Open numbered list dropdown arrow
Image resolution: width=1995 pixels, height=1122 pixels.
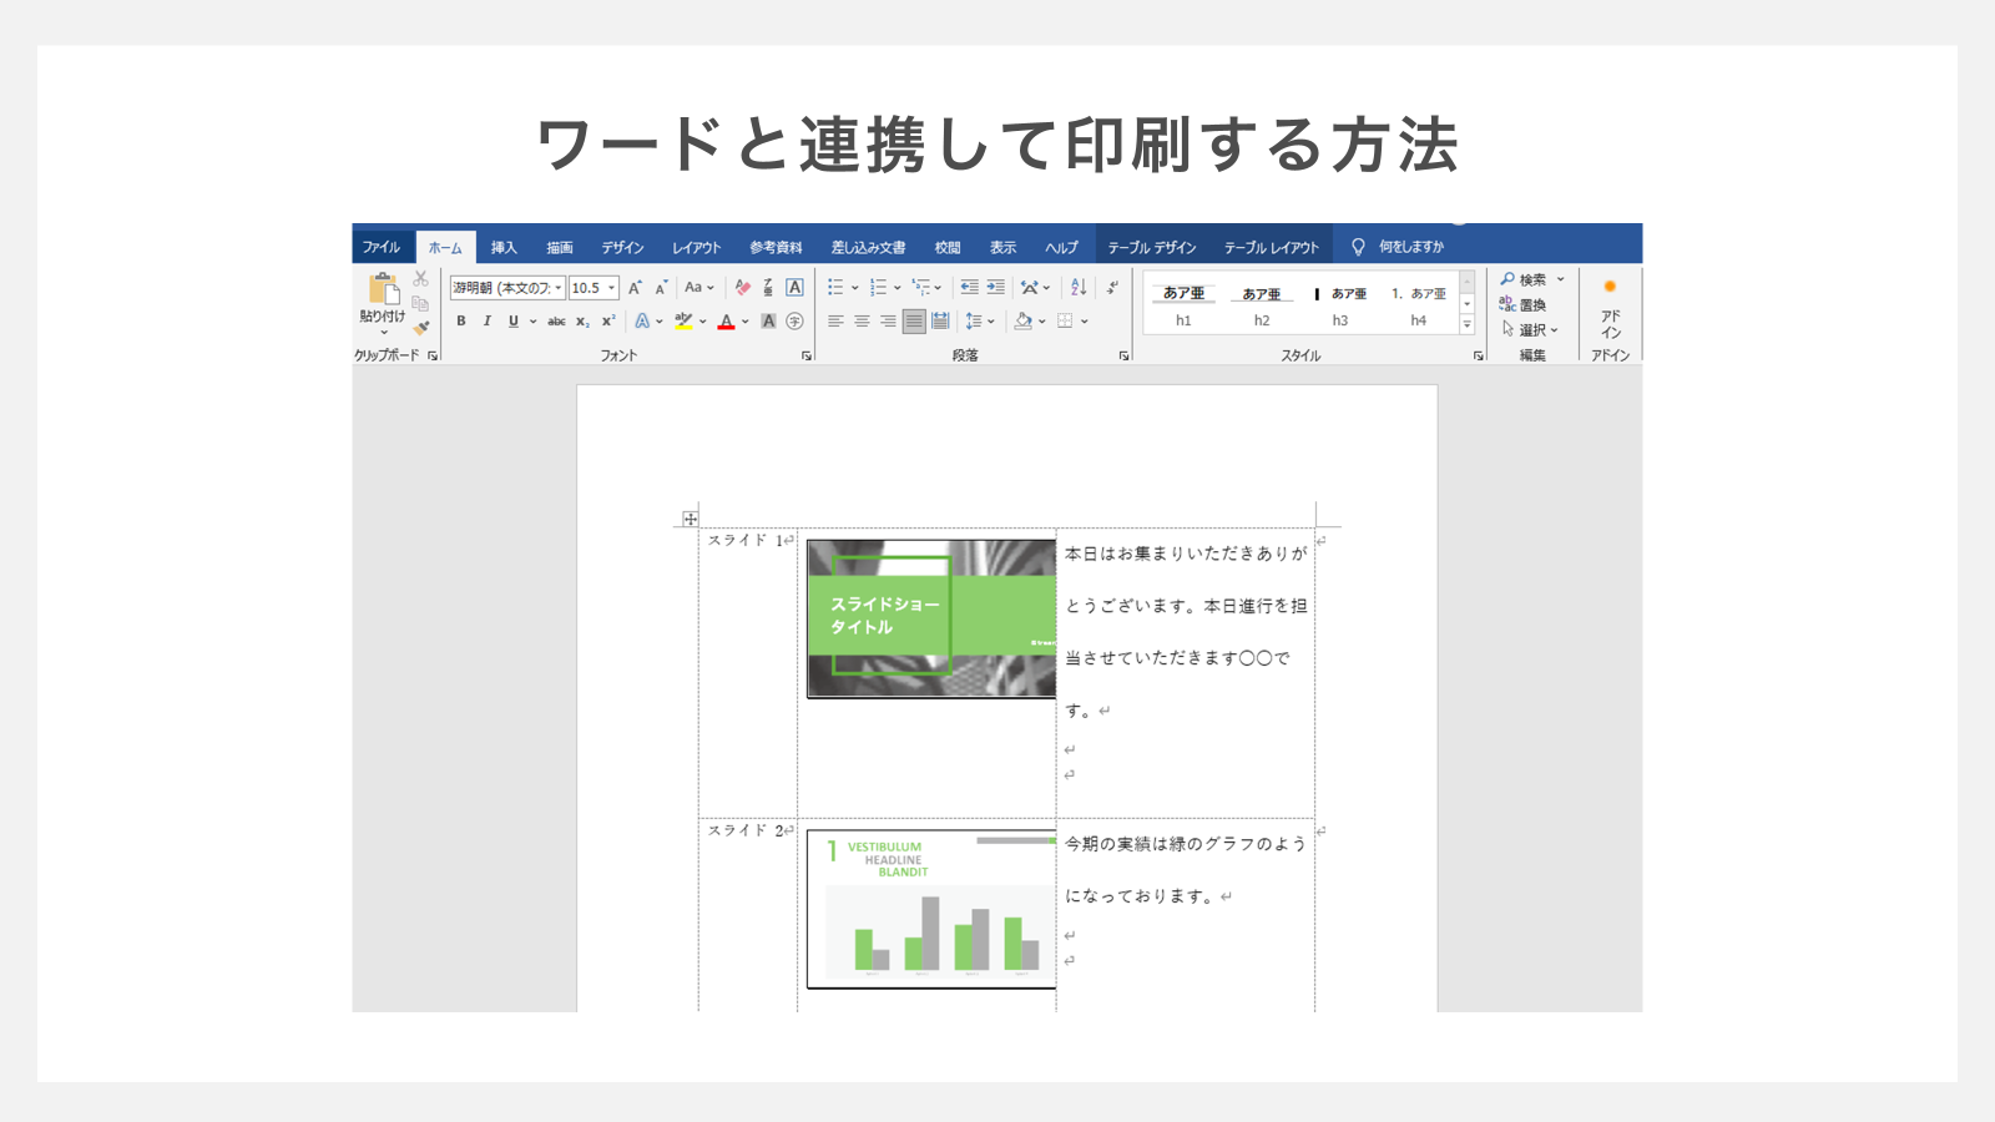(897, 288)
